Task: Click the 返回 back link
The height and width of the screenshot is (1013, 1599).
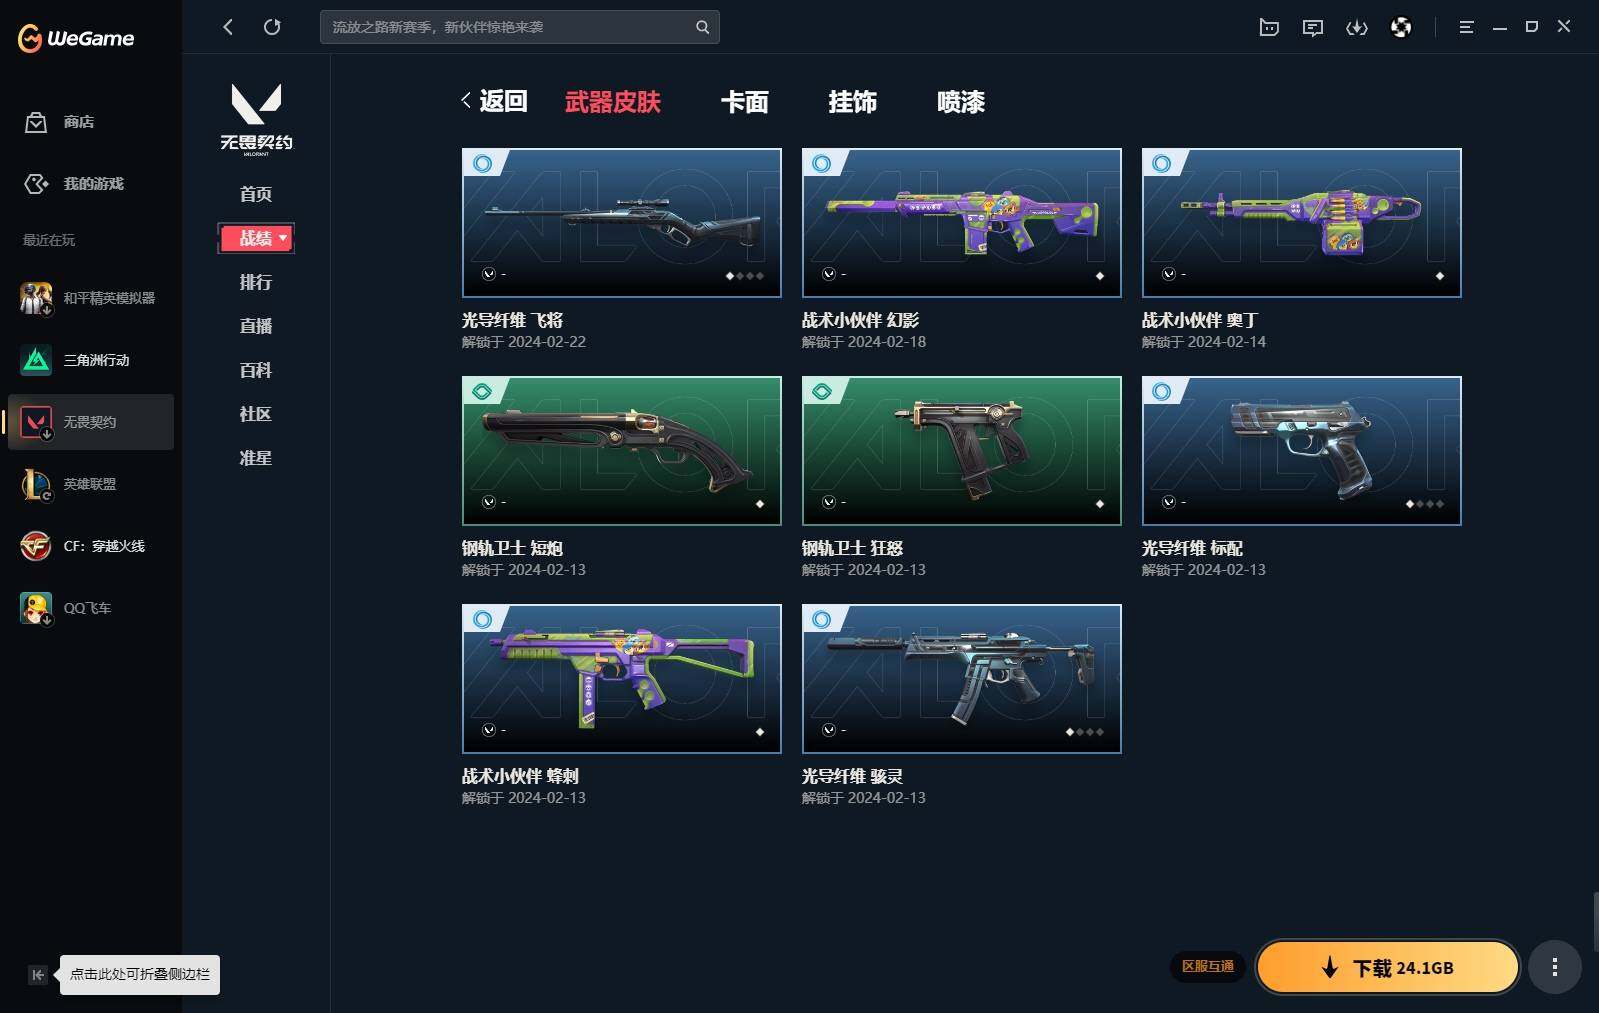Action: click(495, 101)
